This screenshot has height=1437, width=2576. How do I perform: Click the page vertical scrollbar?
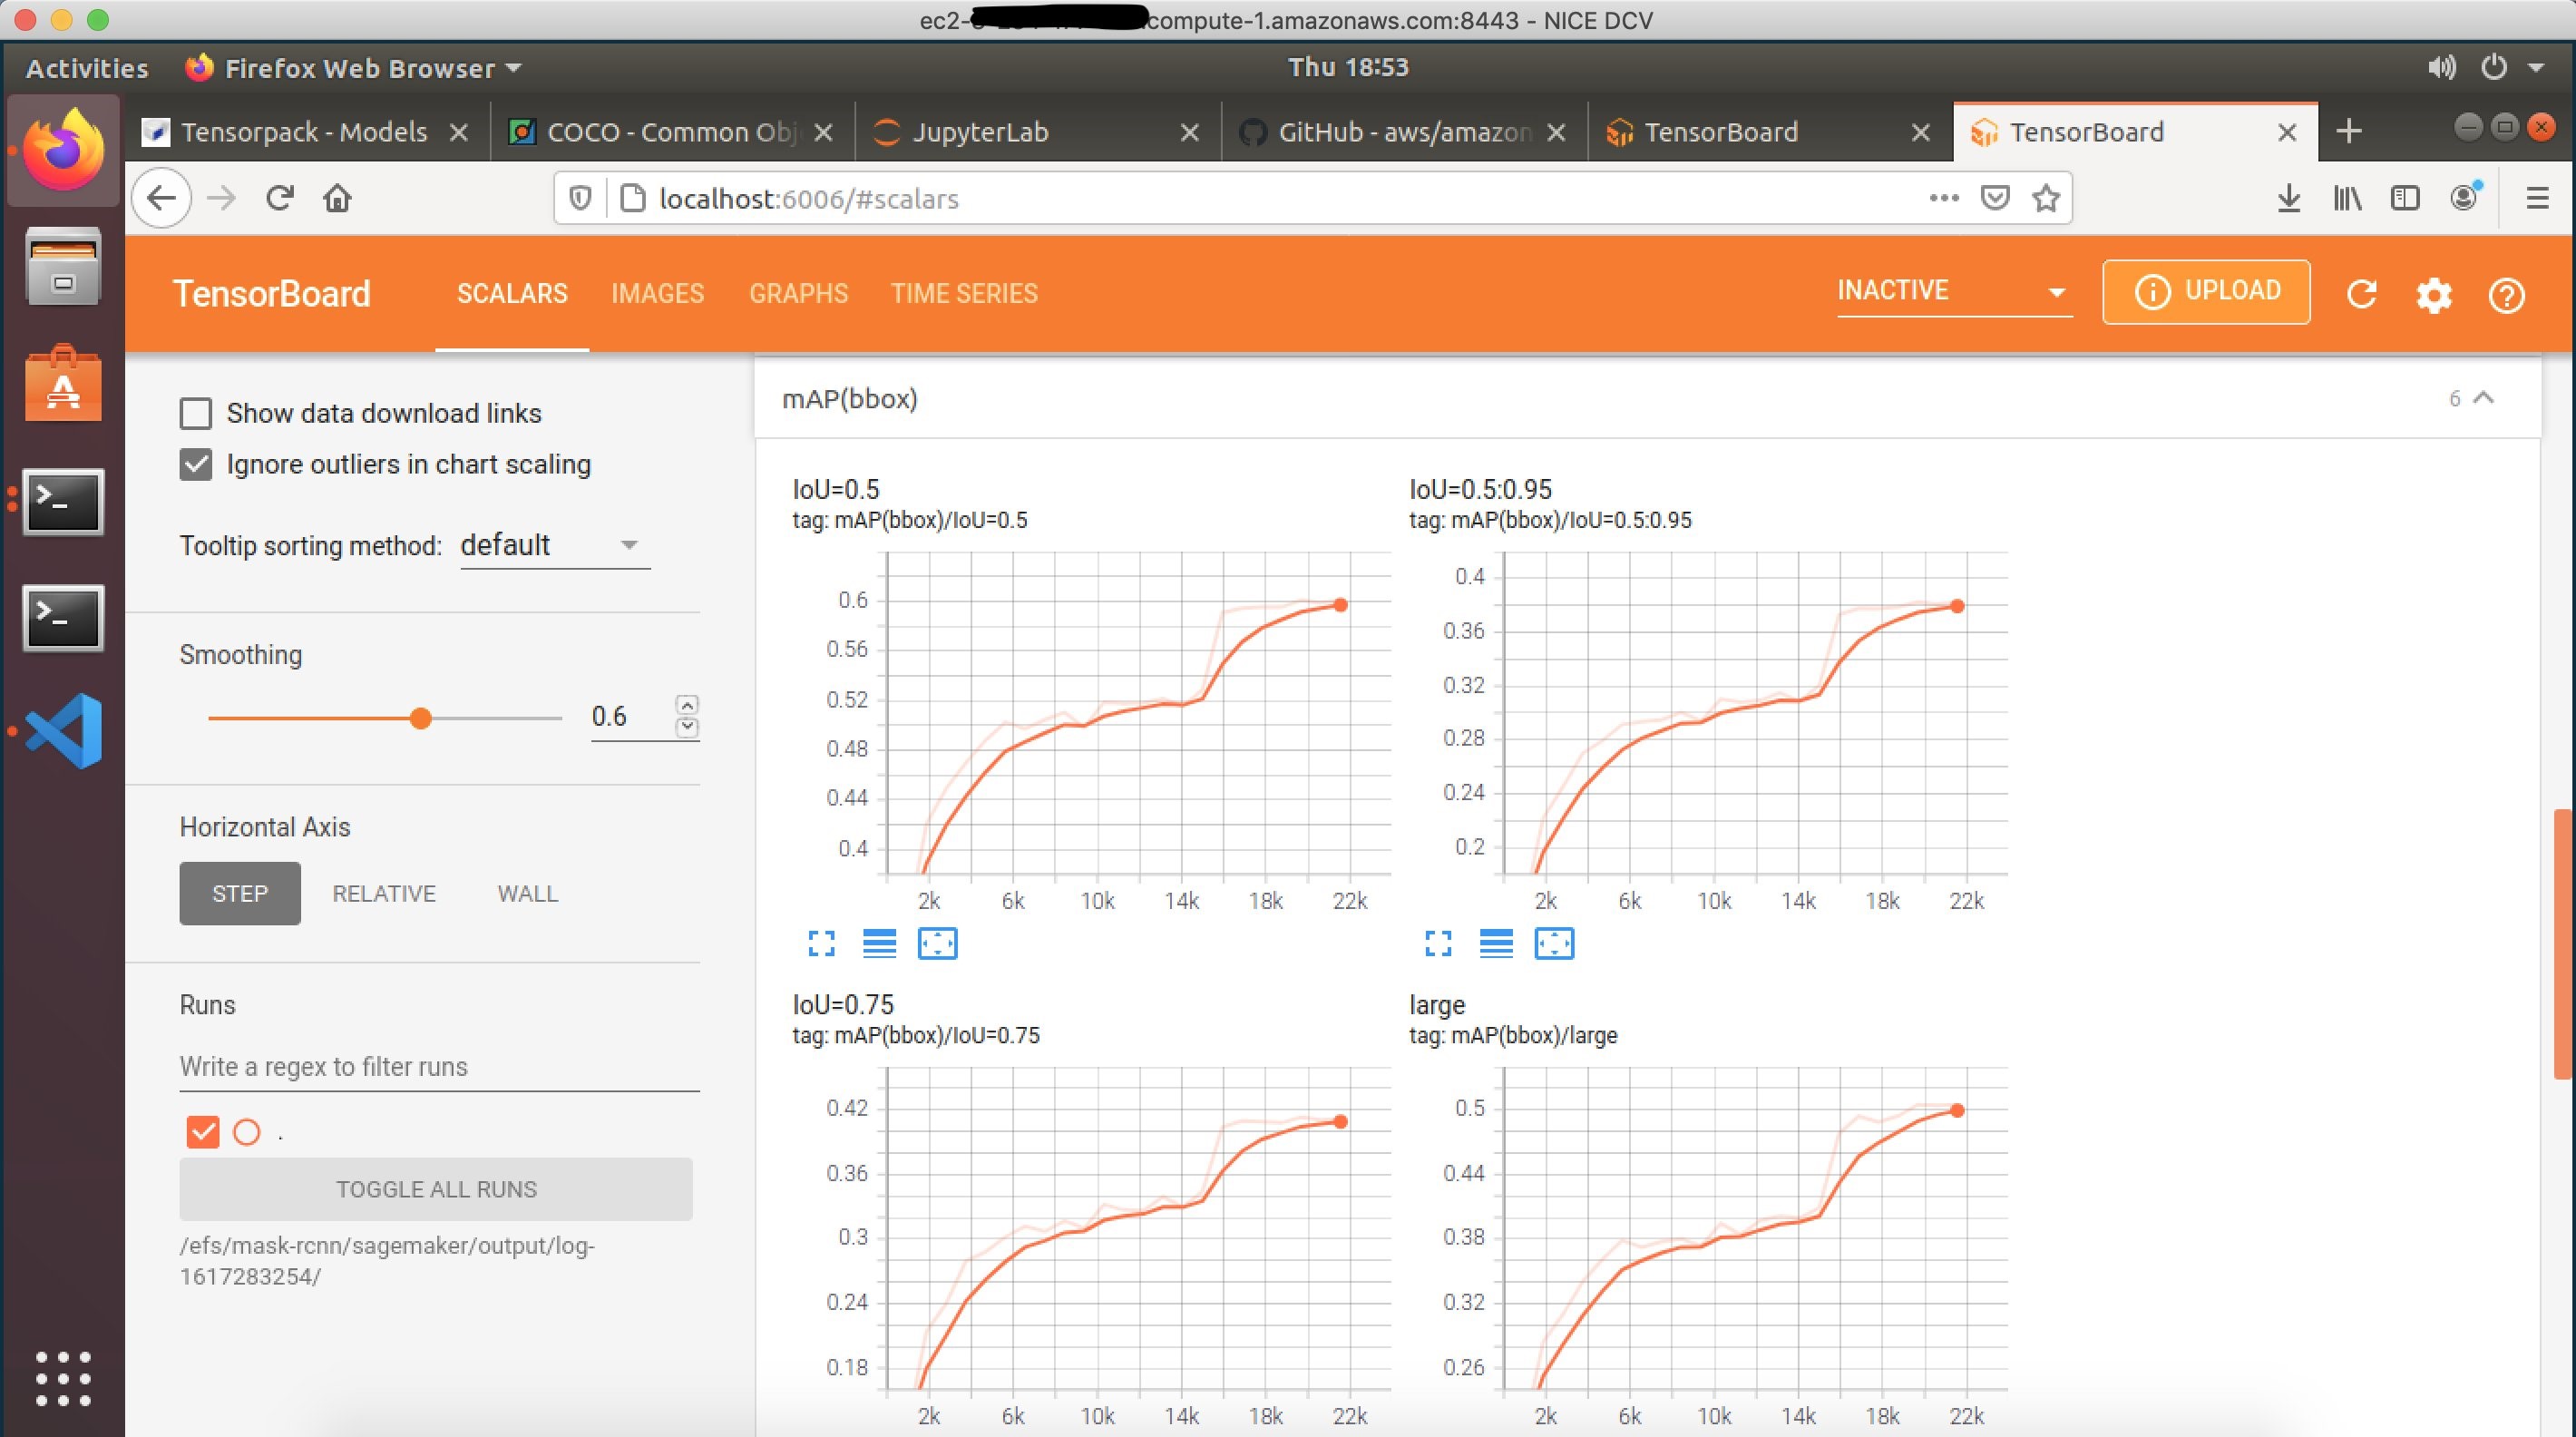[x=2564, y=944]
